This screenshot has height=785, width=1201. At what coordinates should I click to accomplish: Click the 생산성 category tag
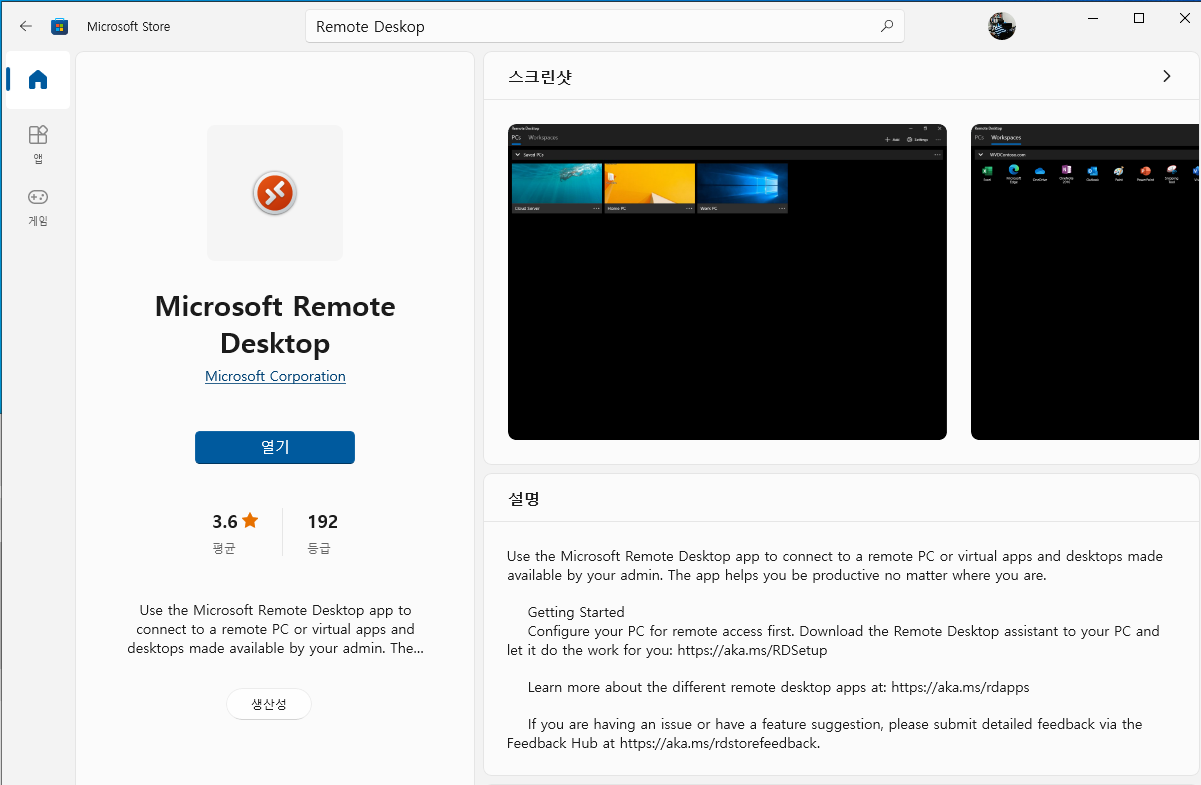[x=269, y=704]
